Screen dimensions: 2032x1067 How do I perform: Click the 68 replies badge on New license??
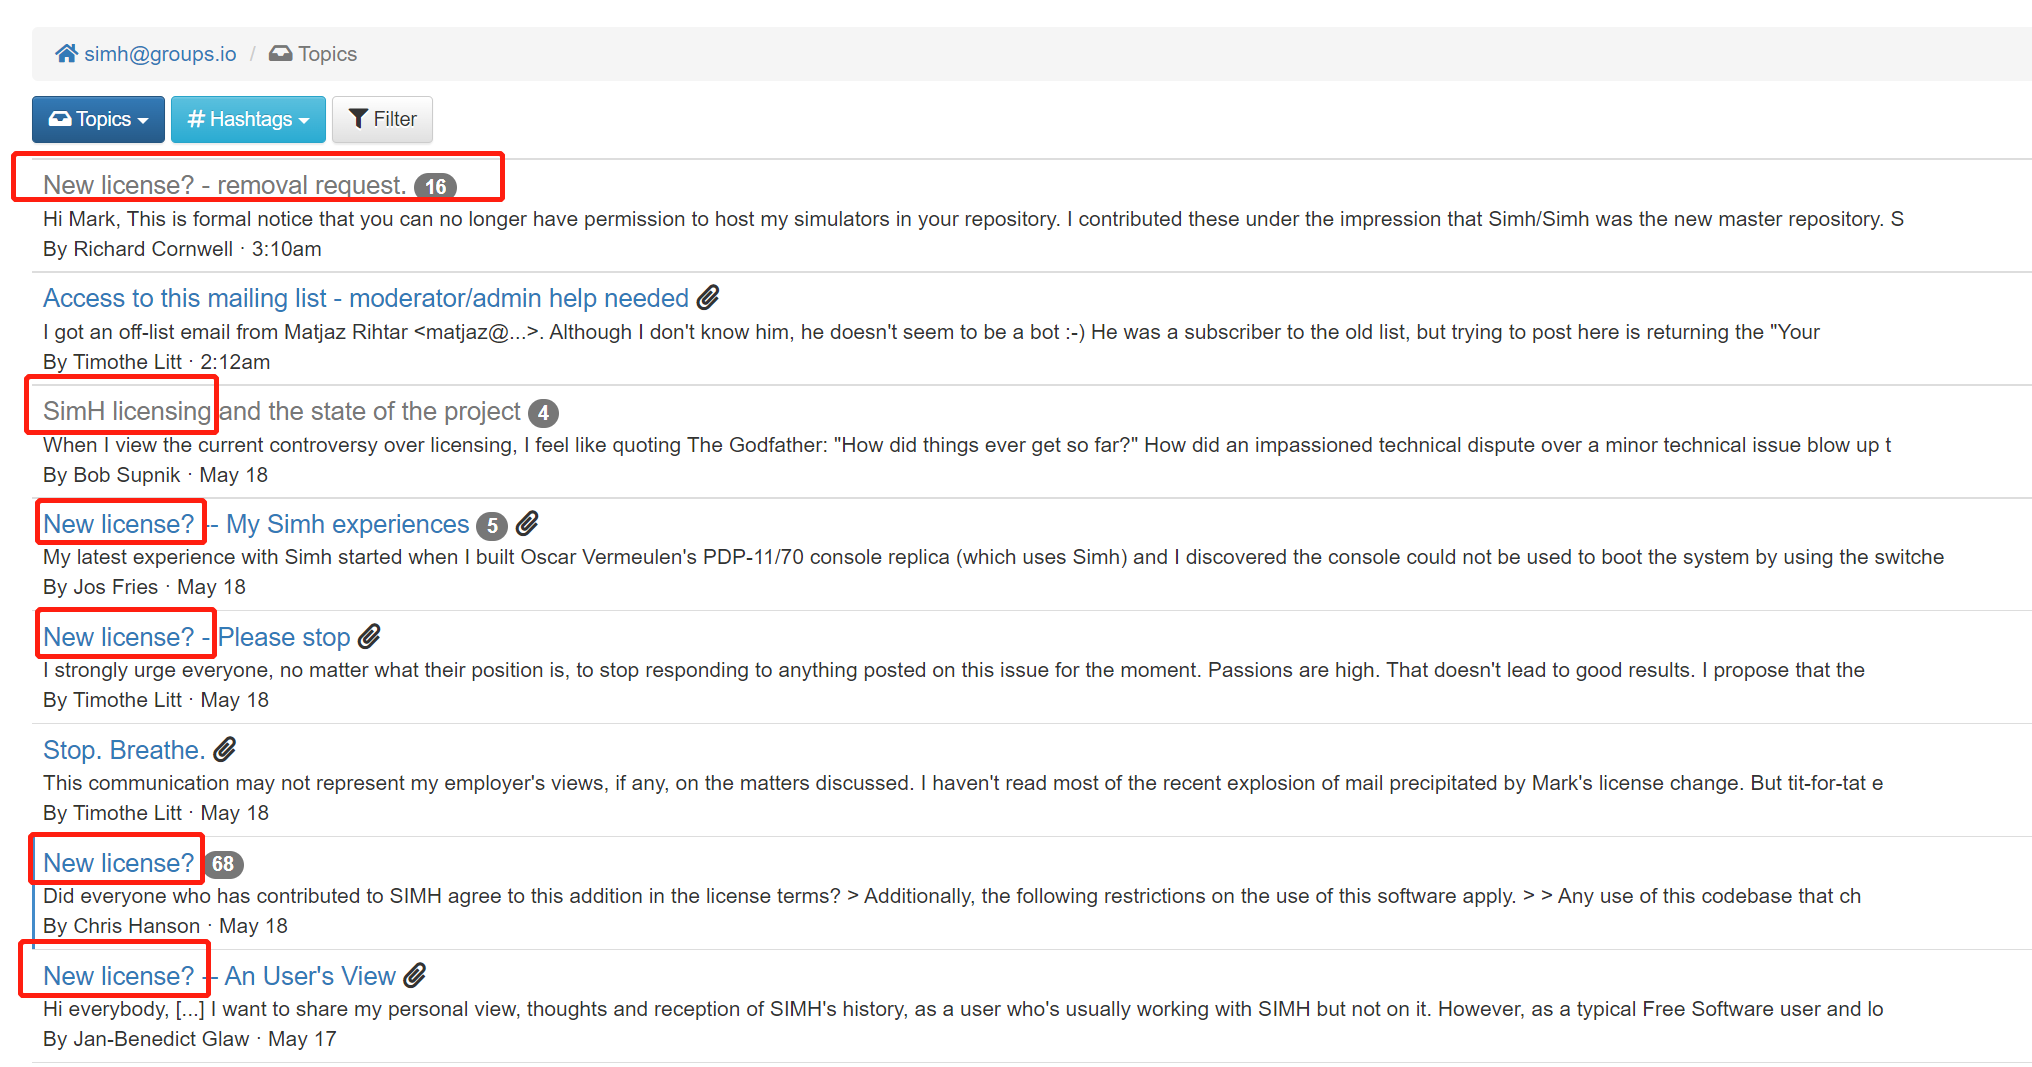pyautogui.click(x=223, y=864)
